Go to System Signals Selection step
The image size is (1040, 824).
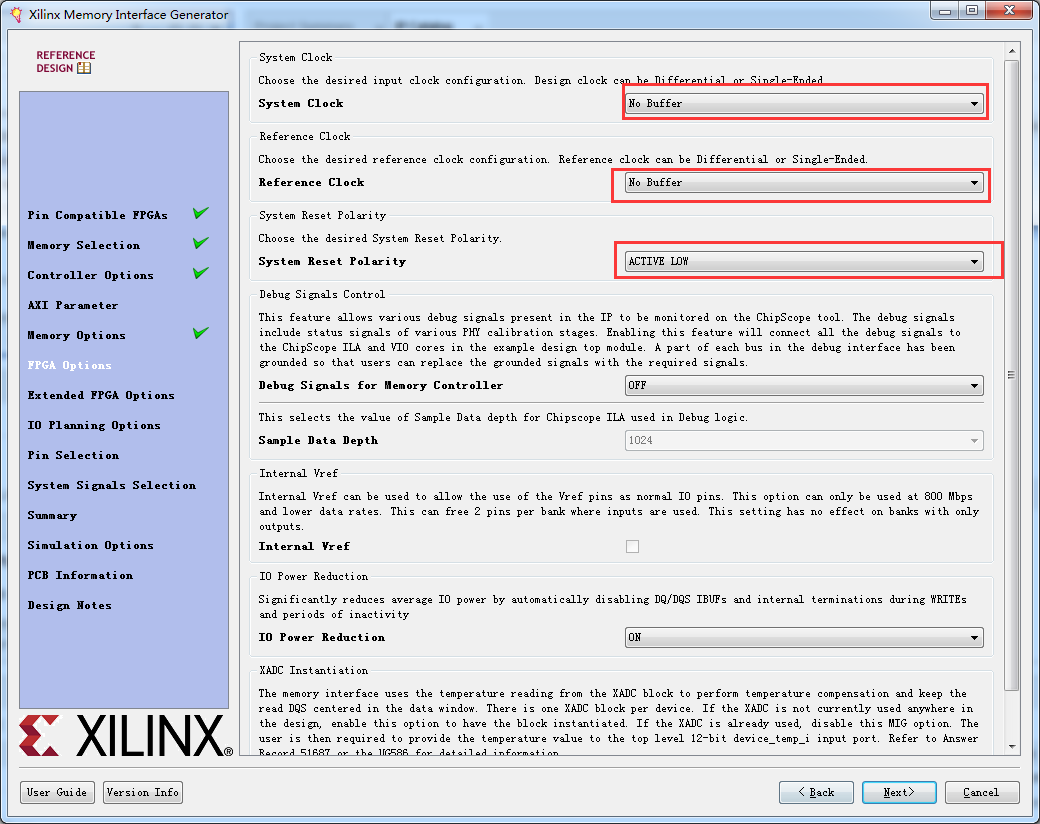(x=111, y=486)
